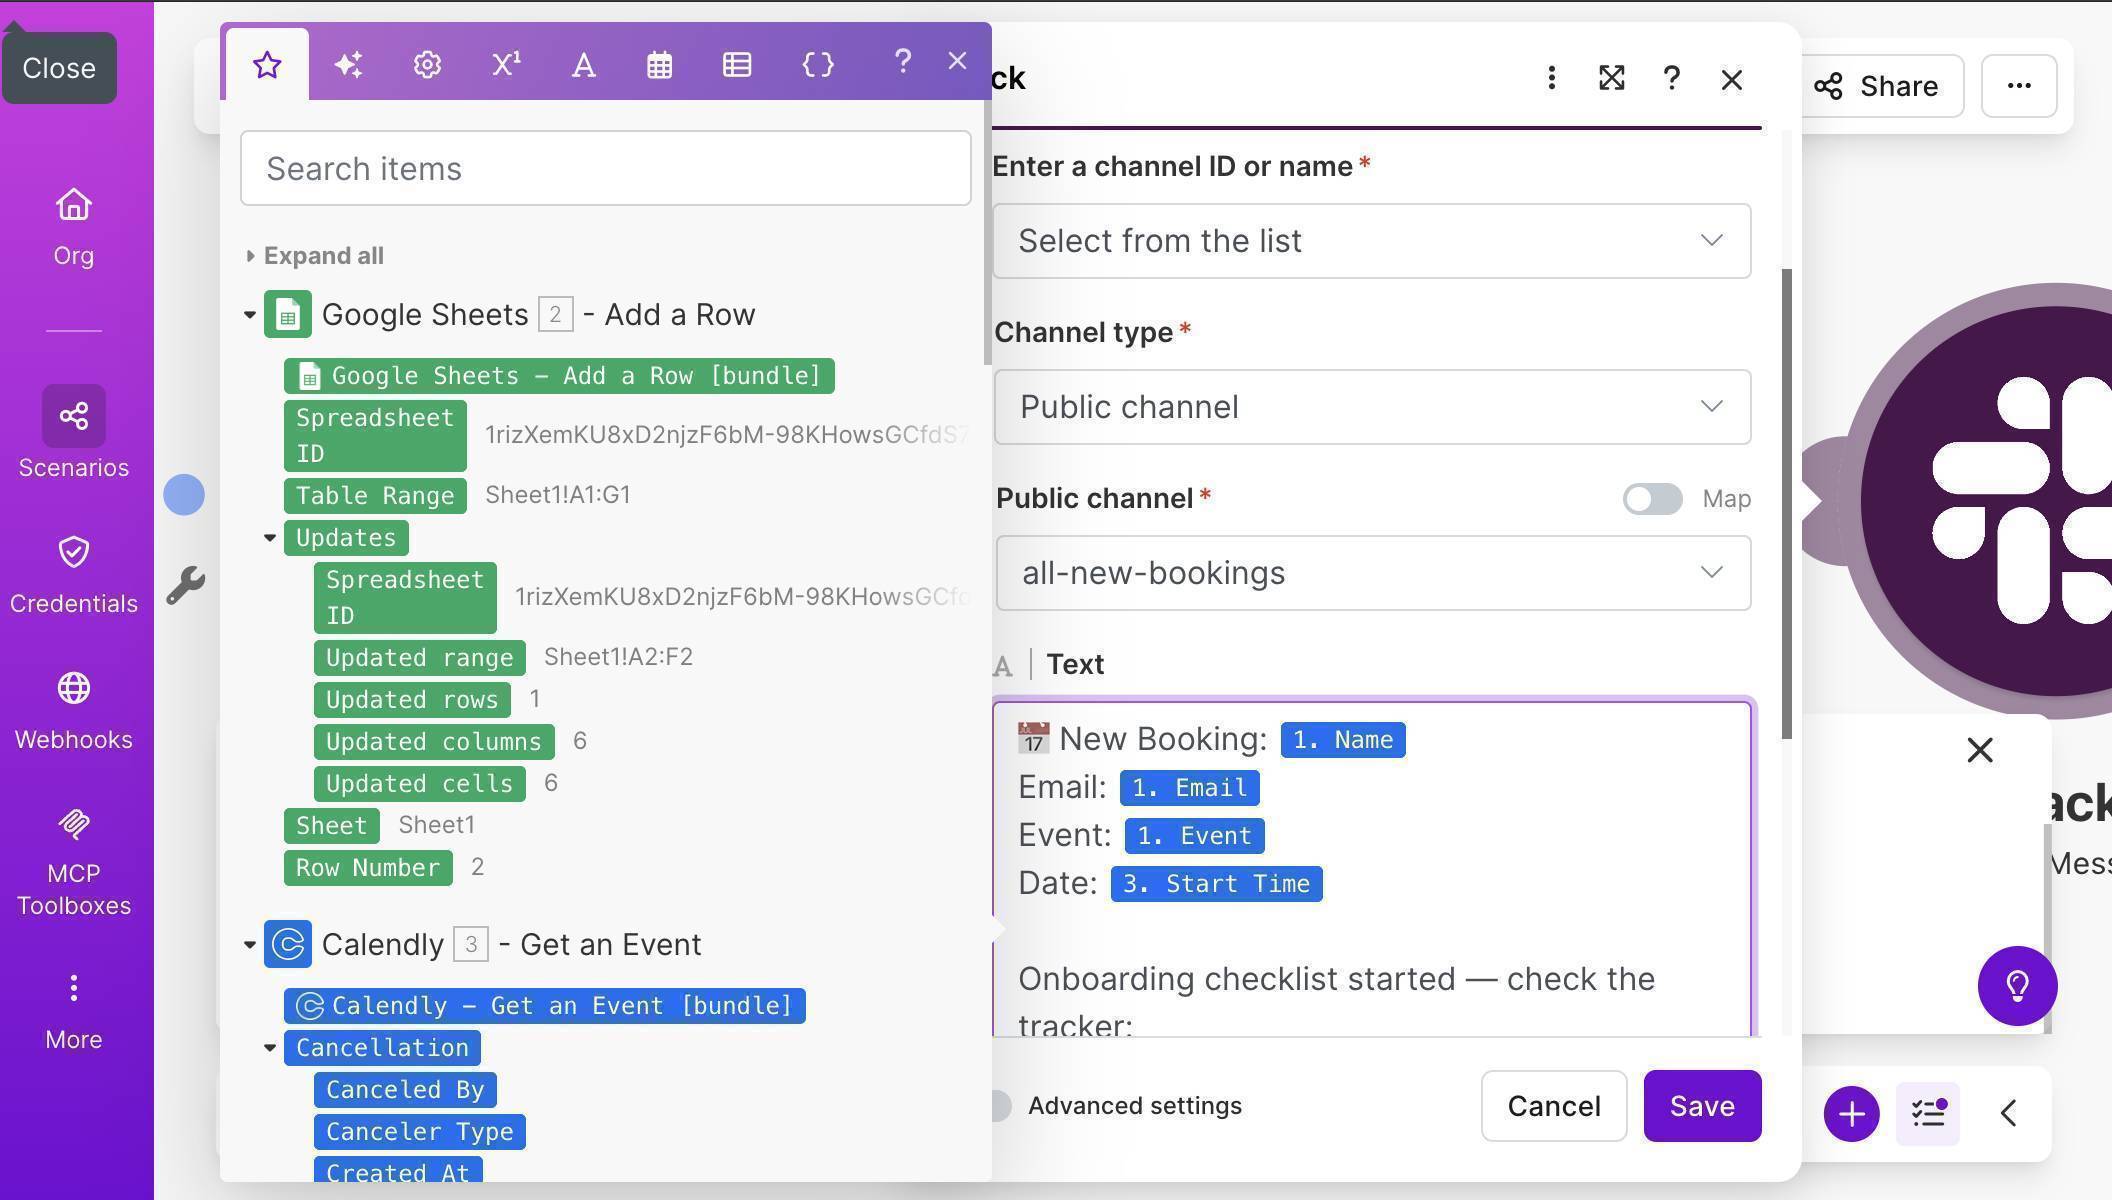Select the general functions gear tab

coord(426,64)
